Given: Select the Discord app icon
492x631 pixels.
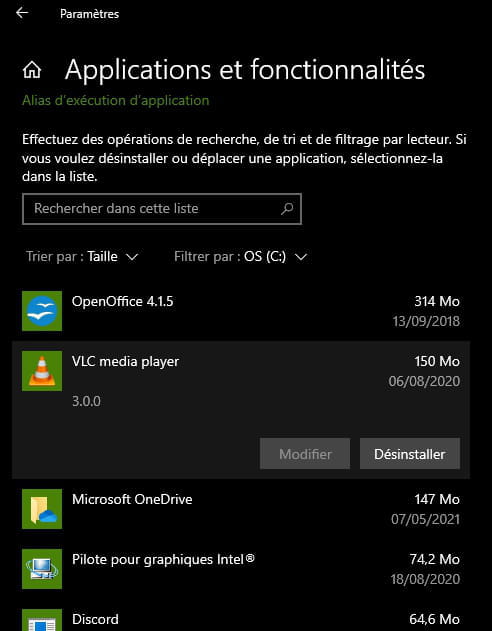Looking at the screenshot, I should click(42, 620).
